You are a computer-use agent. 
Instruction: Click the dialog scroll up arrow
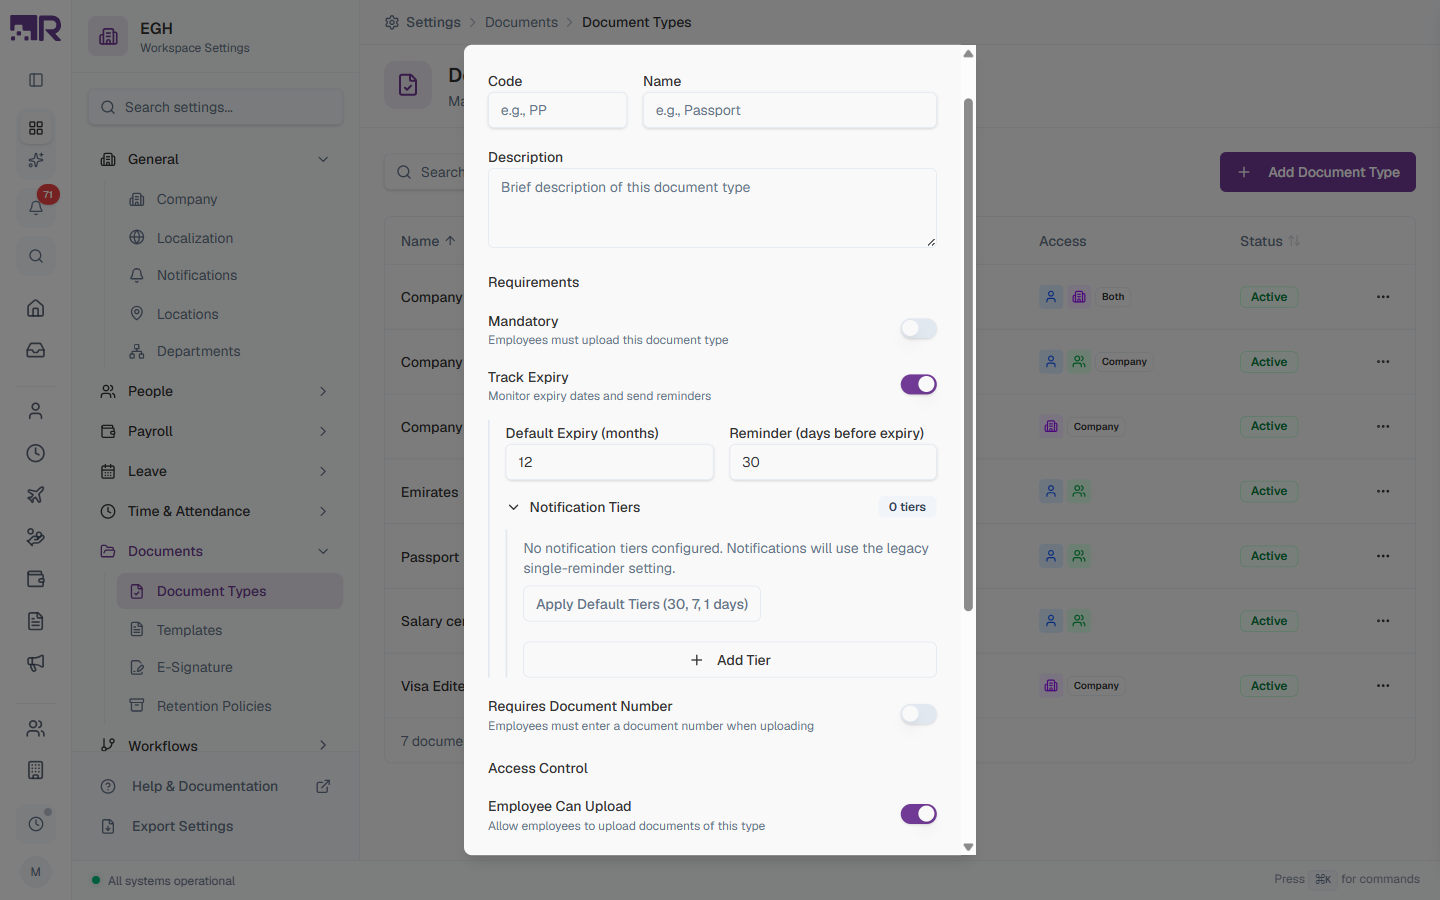point(968,54)
